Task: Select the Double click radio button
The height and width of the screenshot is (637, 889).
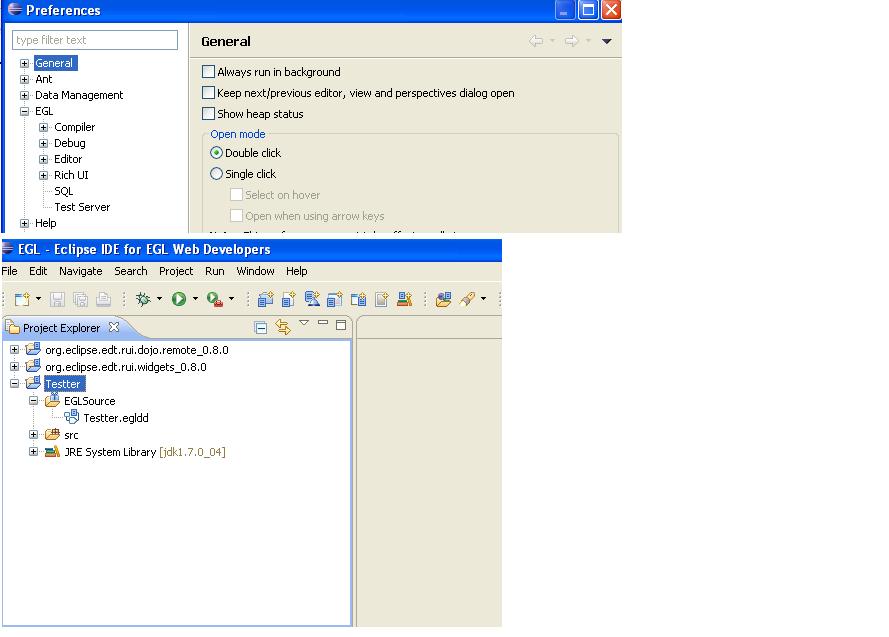Action: 216,153
